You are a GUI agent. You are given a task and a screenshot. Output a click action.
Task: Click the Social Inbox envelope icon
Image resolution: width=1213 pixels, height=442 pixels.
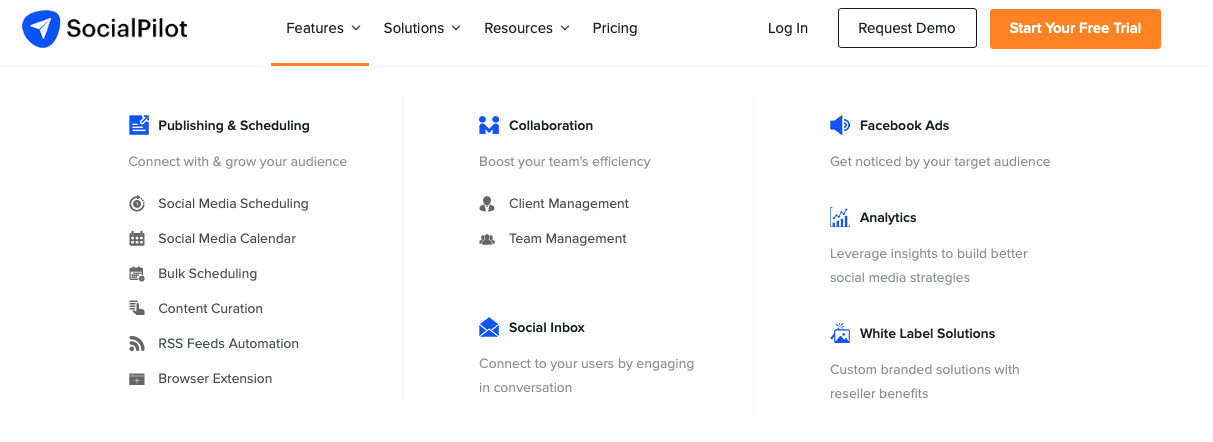pos(489,327)
